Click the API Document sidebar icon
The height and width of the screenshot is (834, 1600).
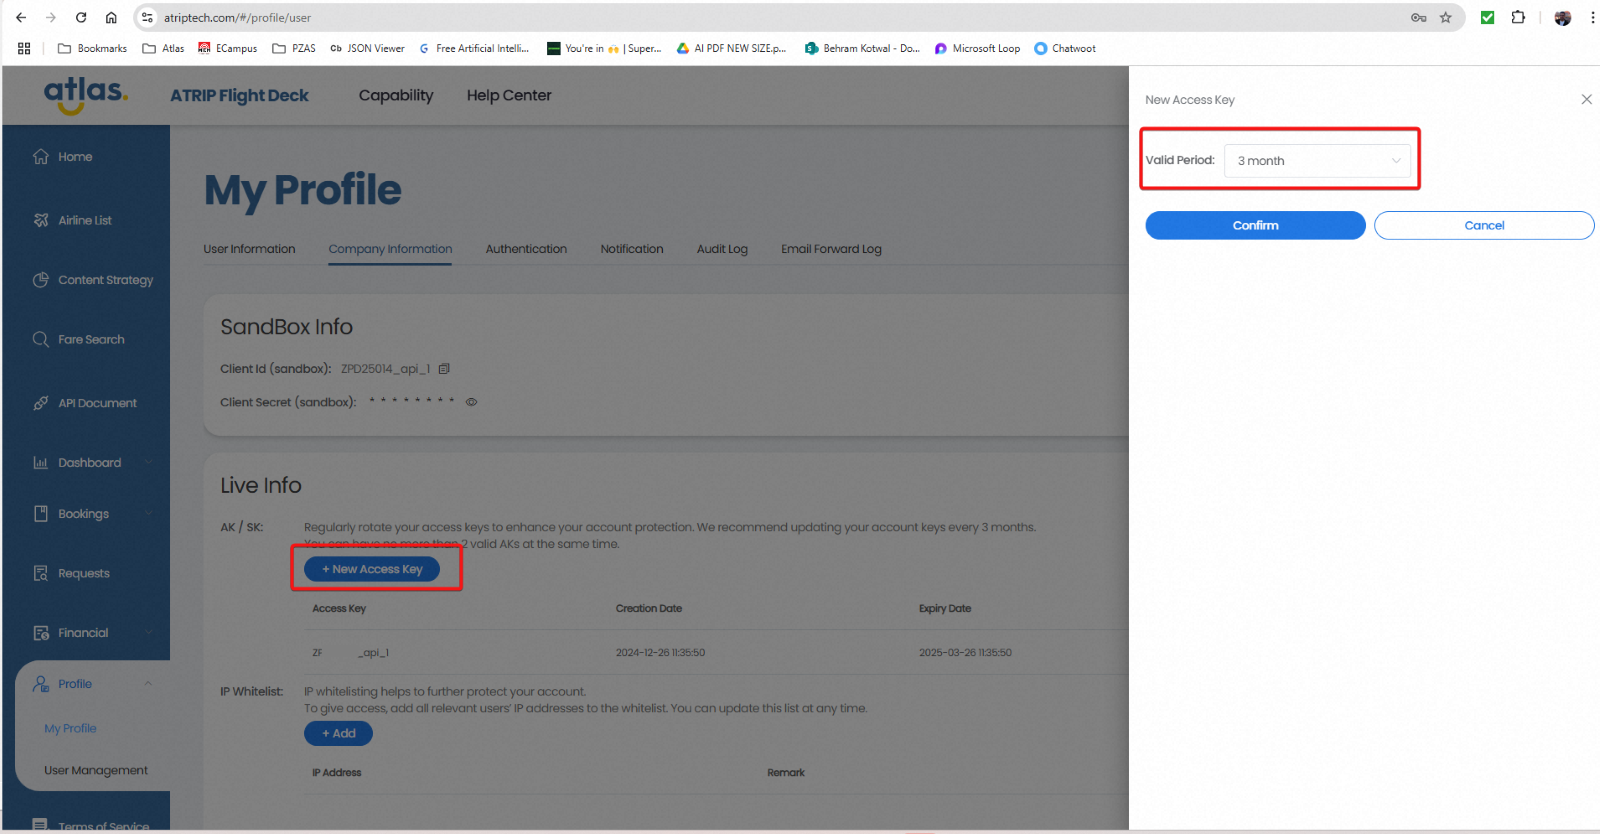[41, 403]
